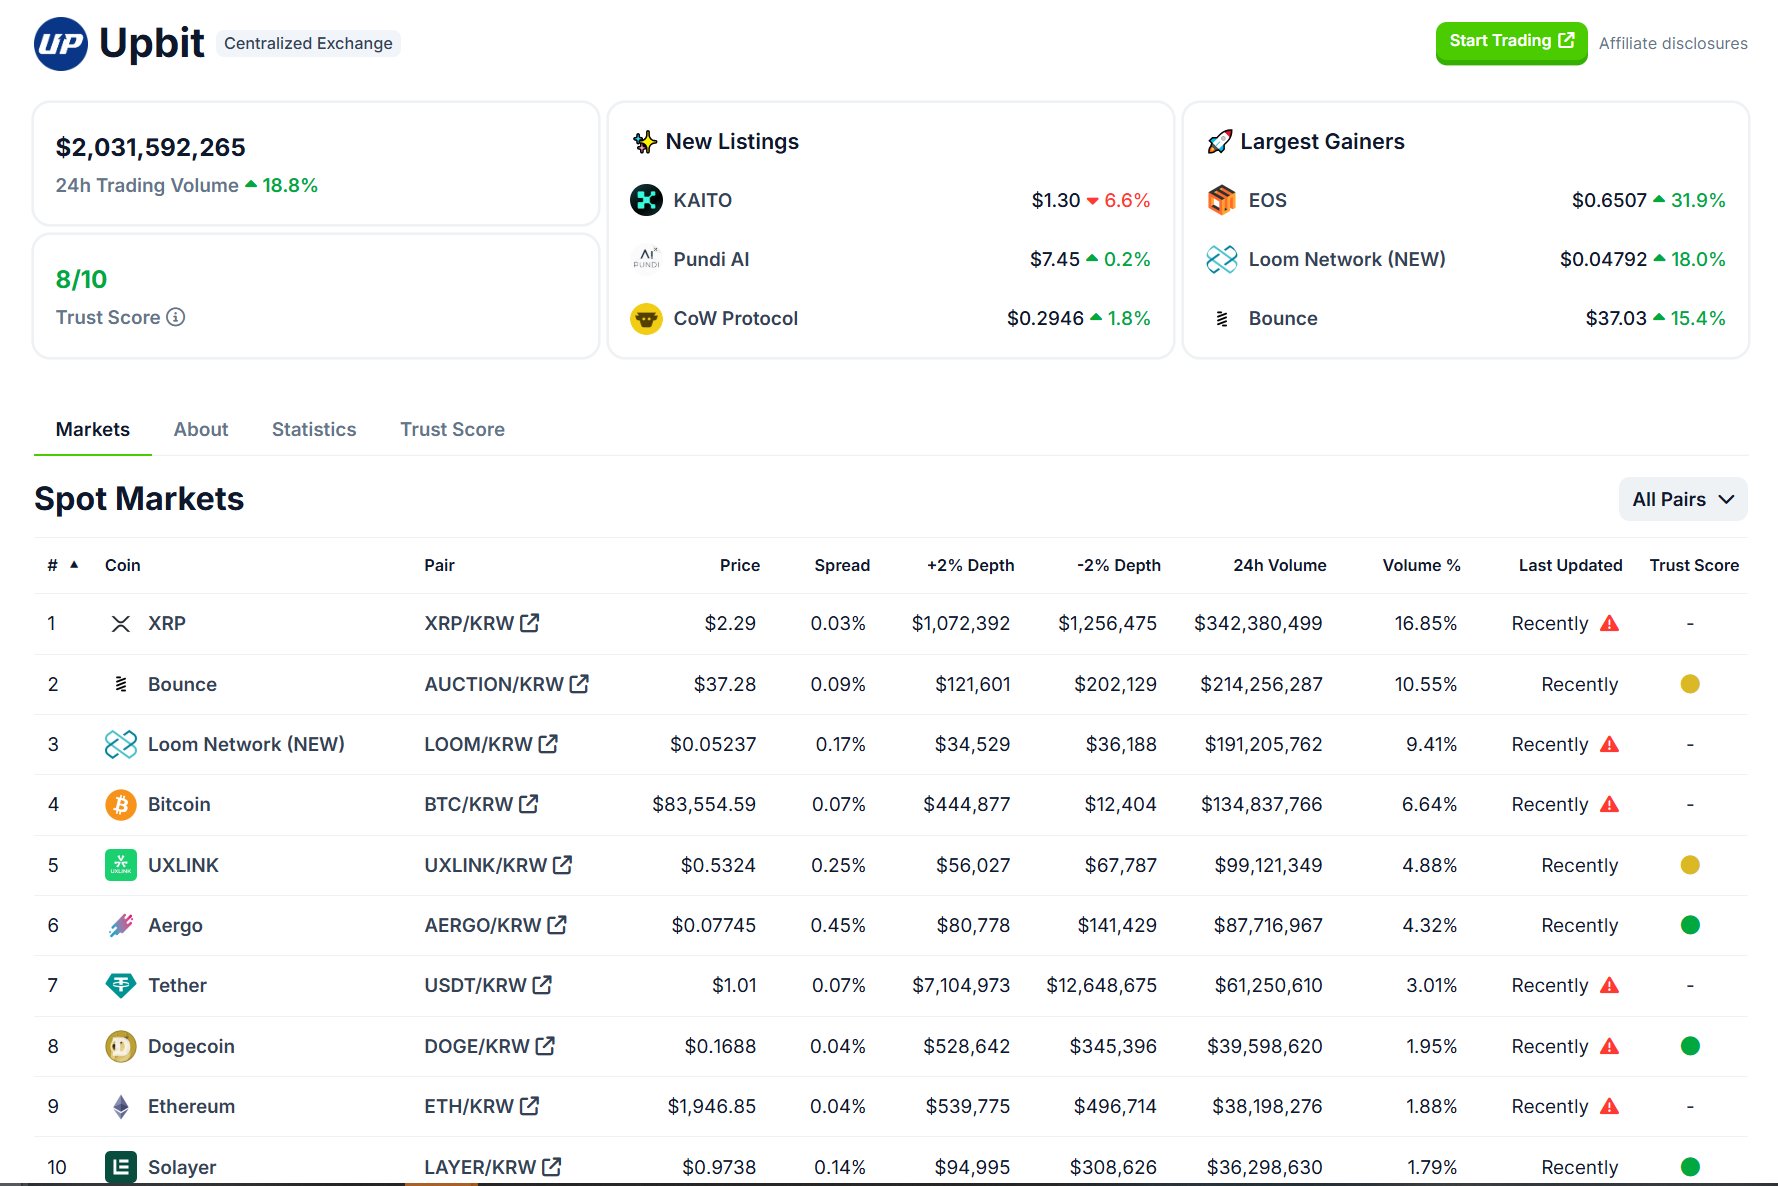Open the Affiliate disclosures link
Screen dimensions: 1778x1186
point(1673,43)
